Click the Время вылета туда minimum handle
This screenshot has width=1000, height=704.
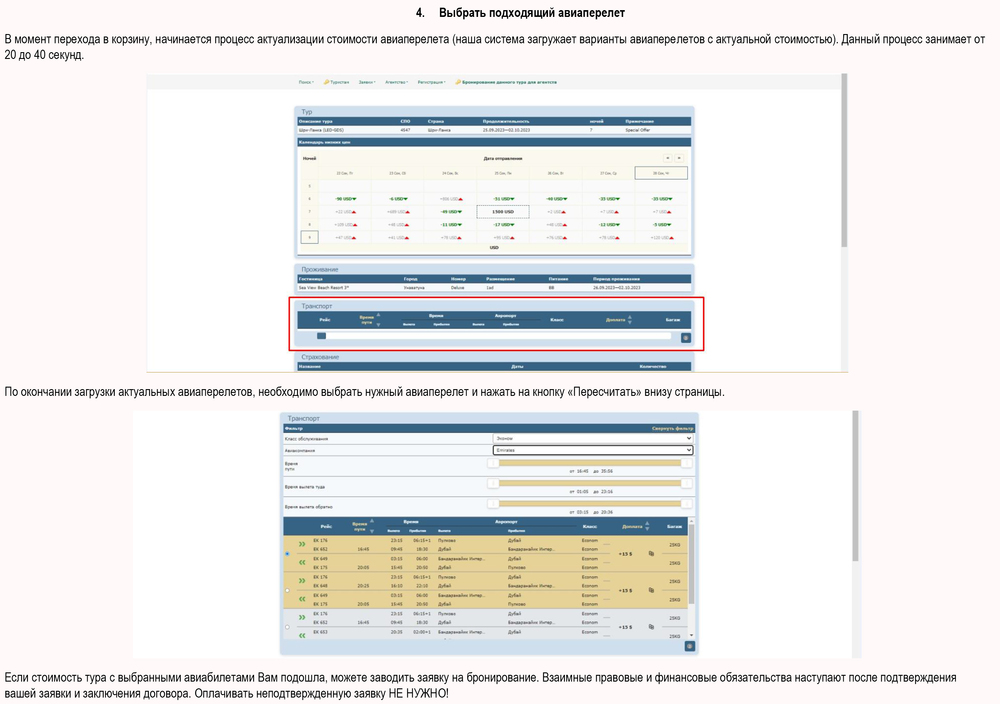pyautogui.click(x=493, y=483)
